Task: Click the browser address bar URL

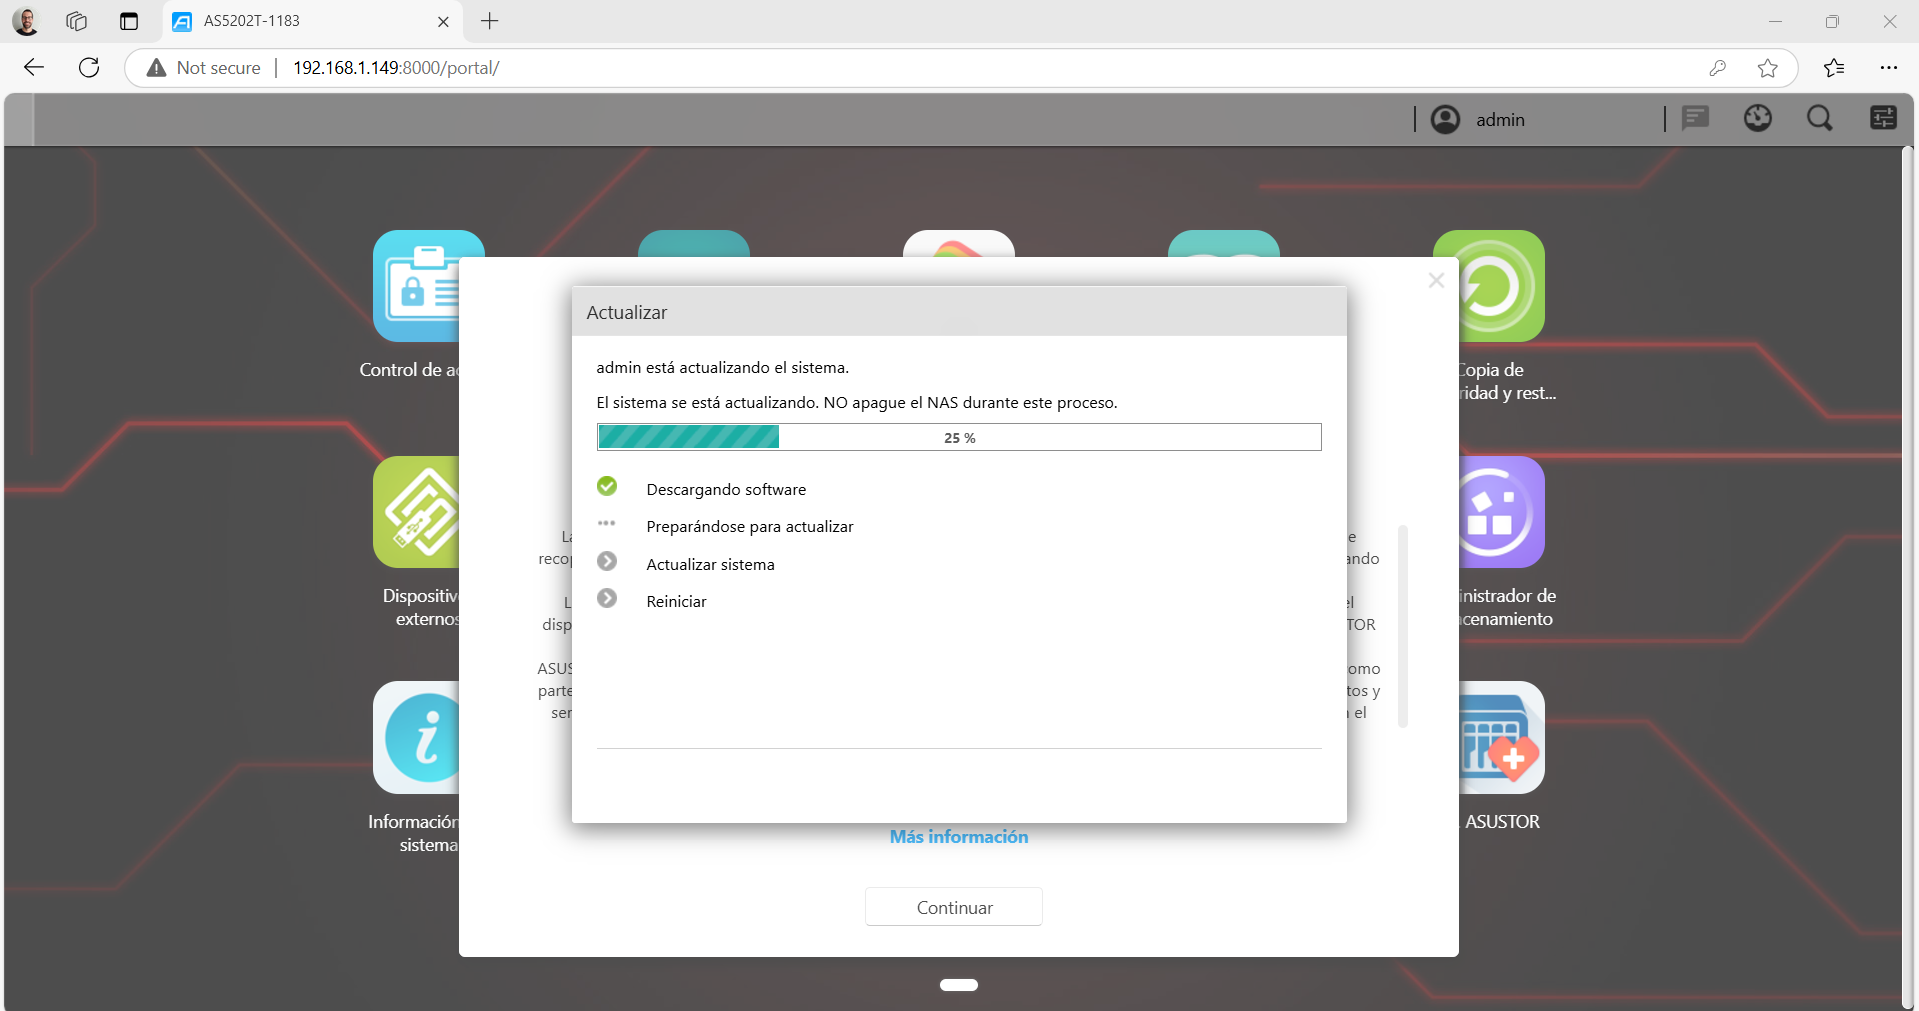Action: tap(396, 68)
